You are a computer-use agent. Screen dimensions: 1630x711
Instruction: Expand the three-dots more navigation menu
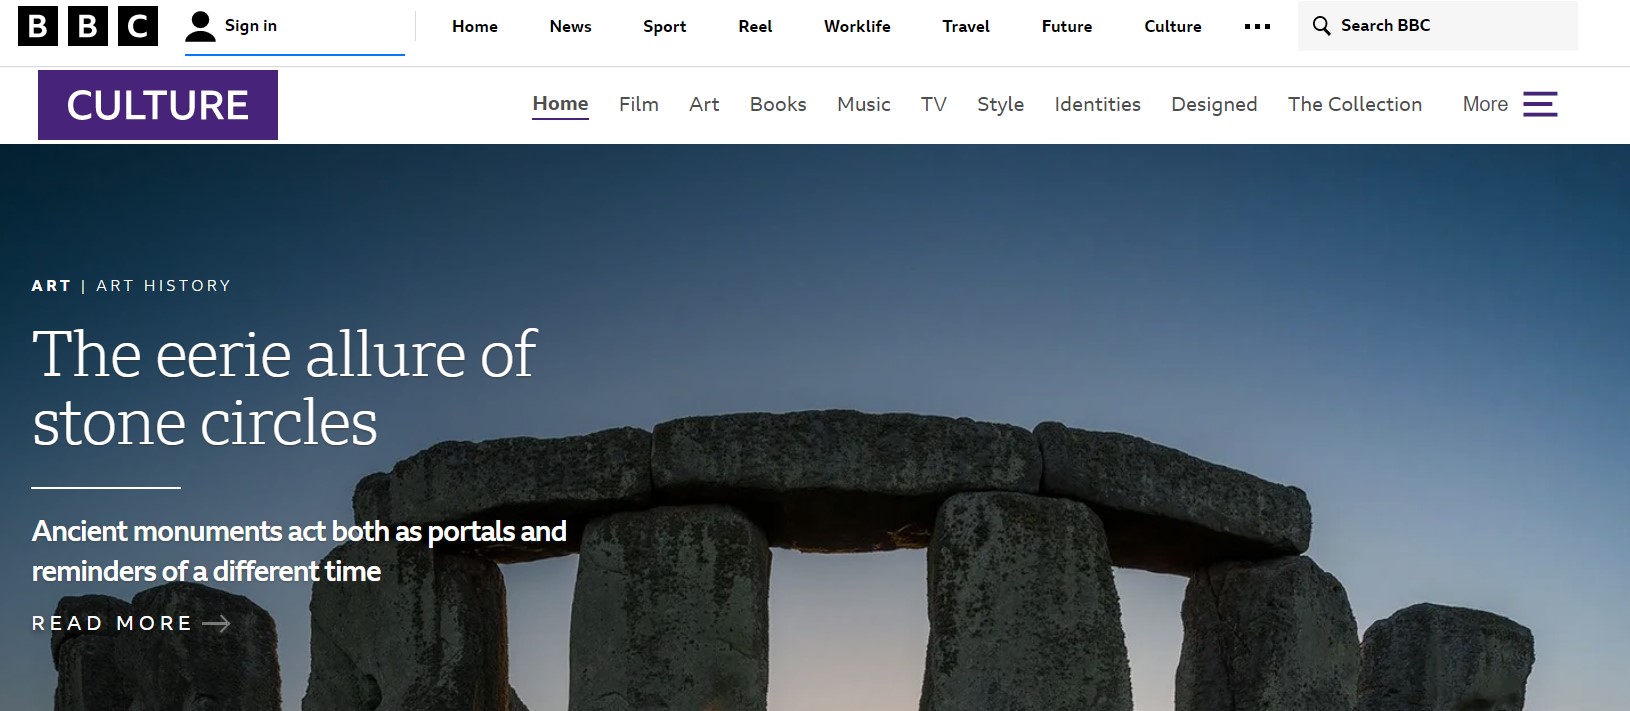(1257, 27)
